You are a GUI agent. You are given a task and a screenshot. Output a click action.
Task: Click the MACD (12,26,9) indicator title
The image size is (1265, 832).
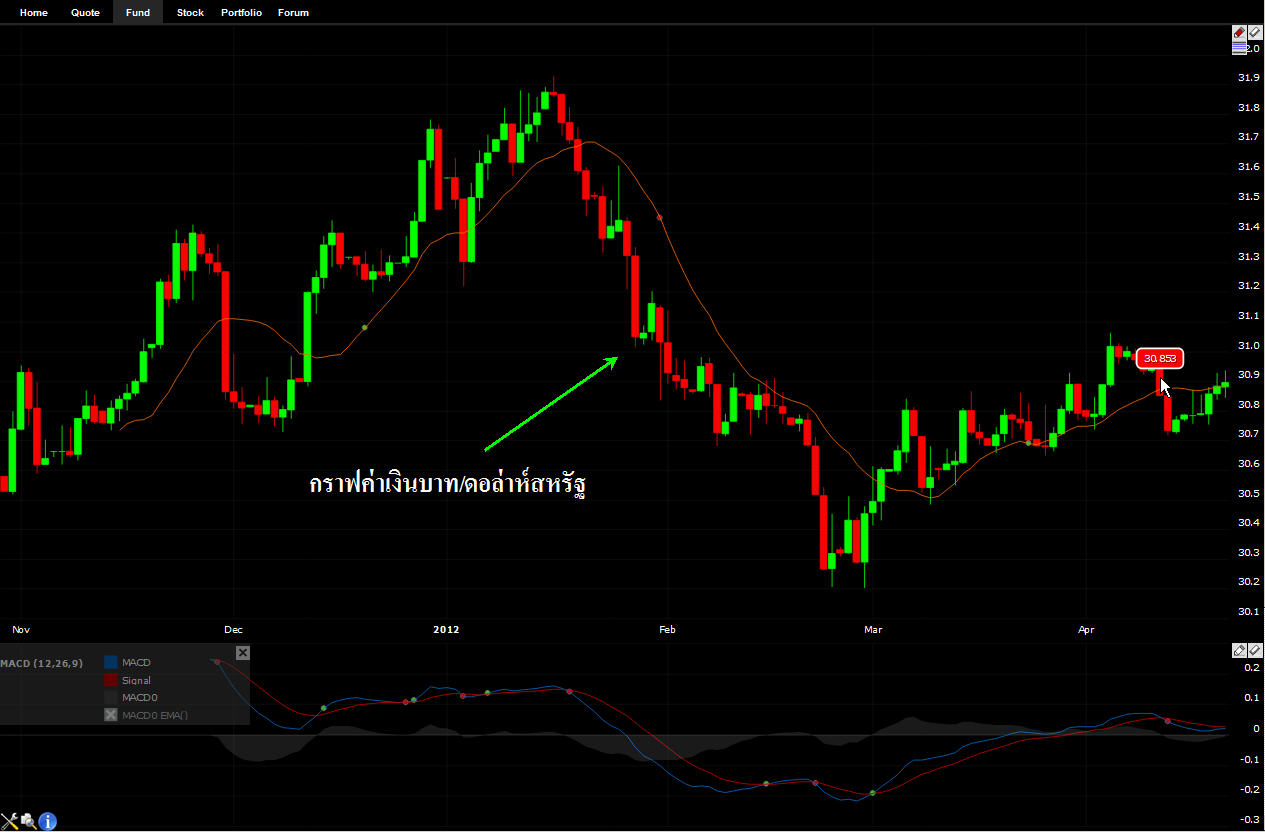(x=42, y=663)
